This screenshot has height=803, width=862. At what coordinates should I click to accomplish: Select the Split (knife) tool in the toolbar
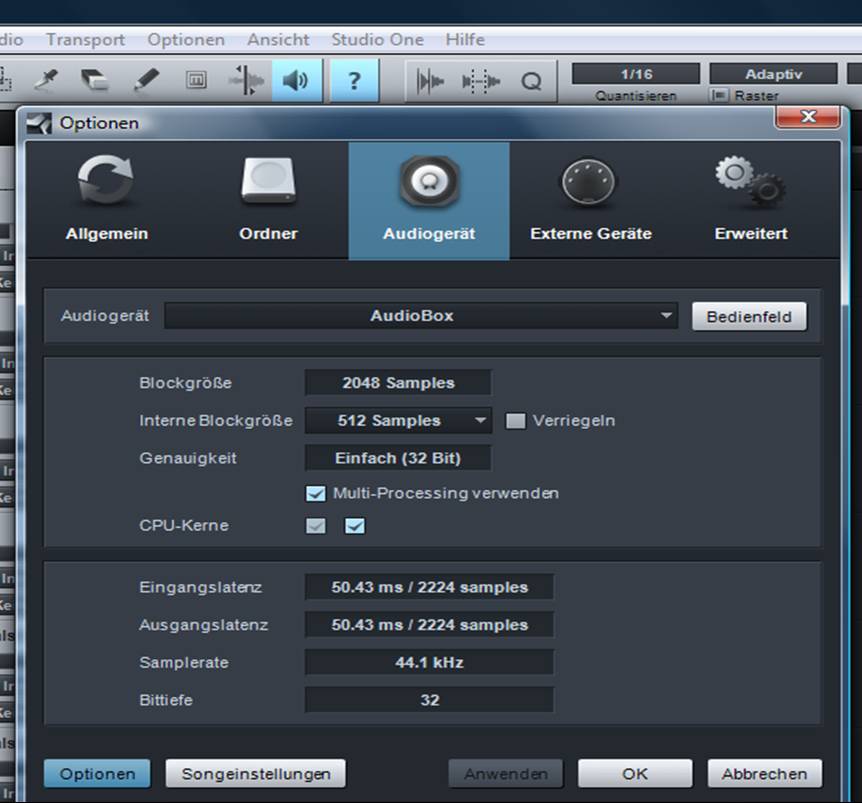tap(46, 81)
